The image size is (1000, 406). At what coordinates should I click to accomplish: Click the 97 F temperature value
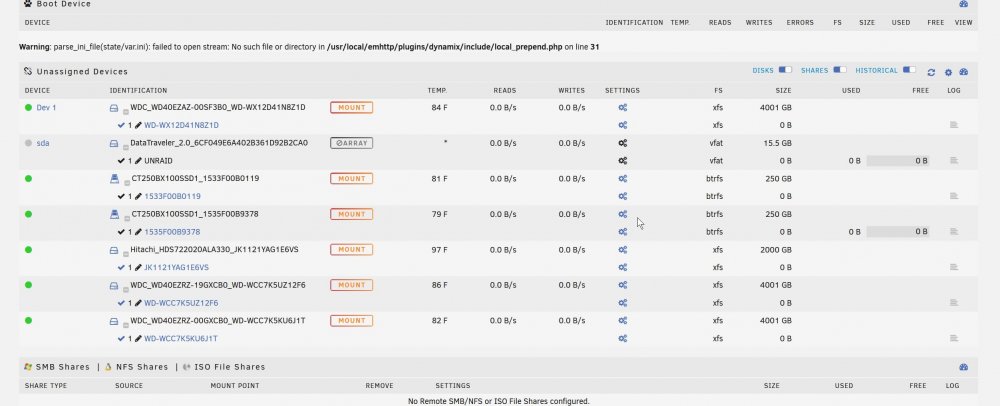pos(439,250)
